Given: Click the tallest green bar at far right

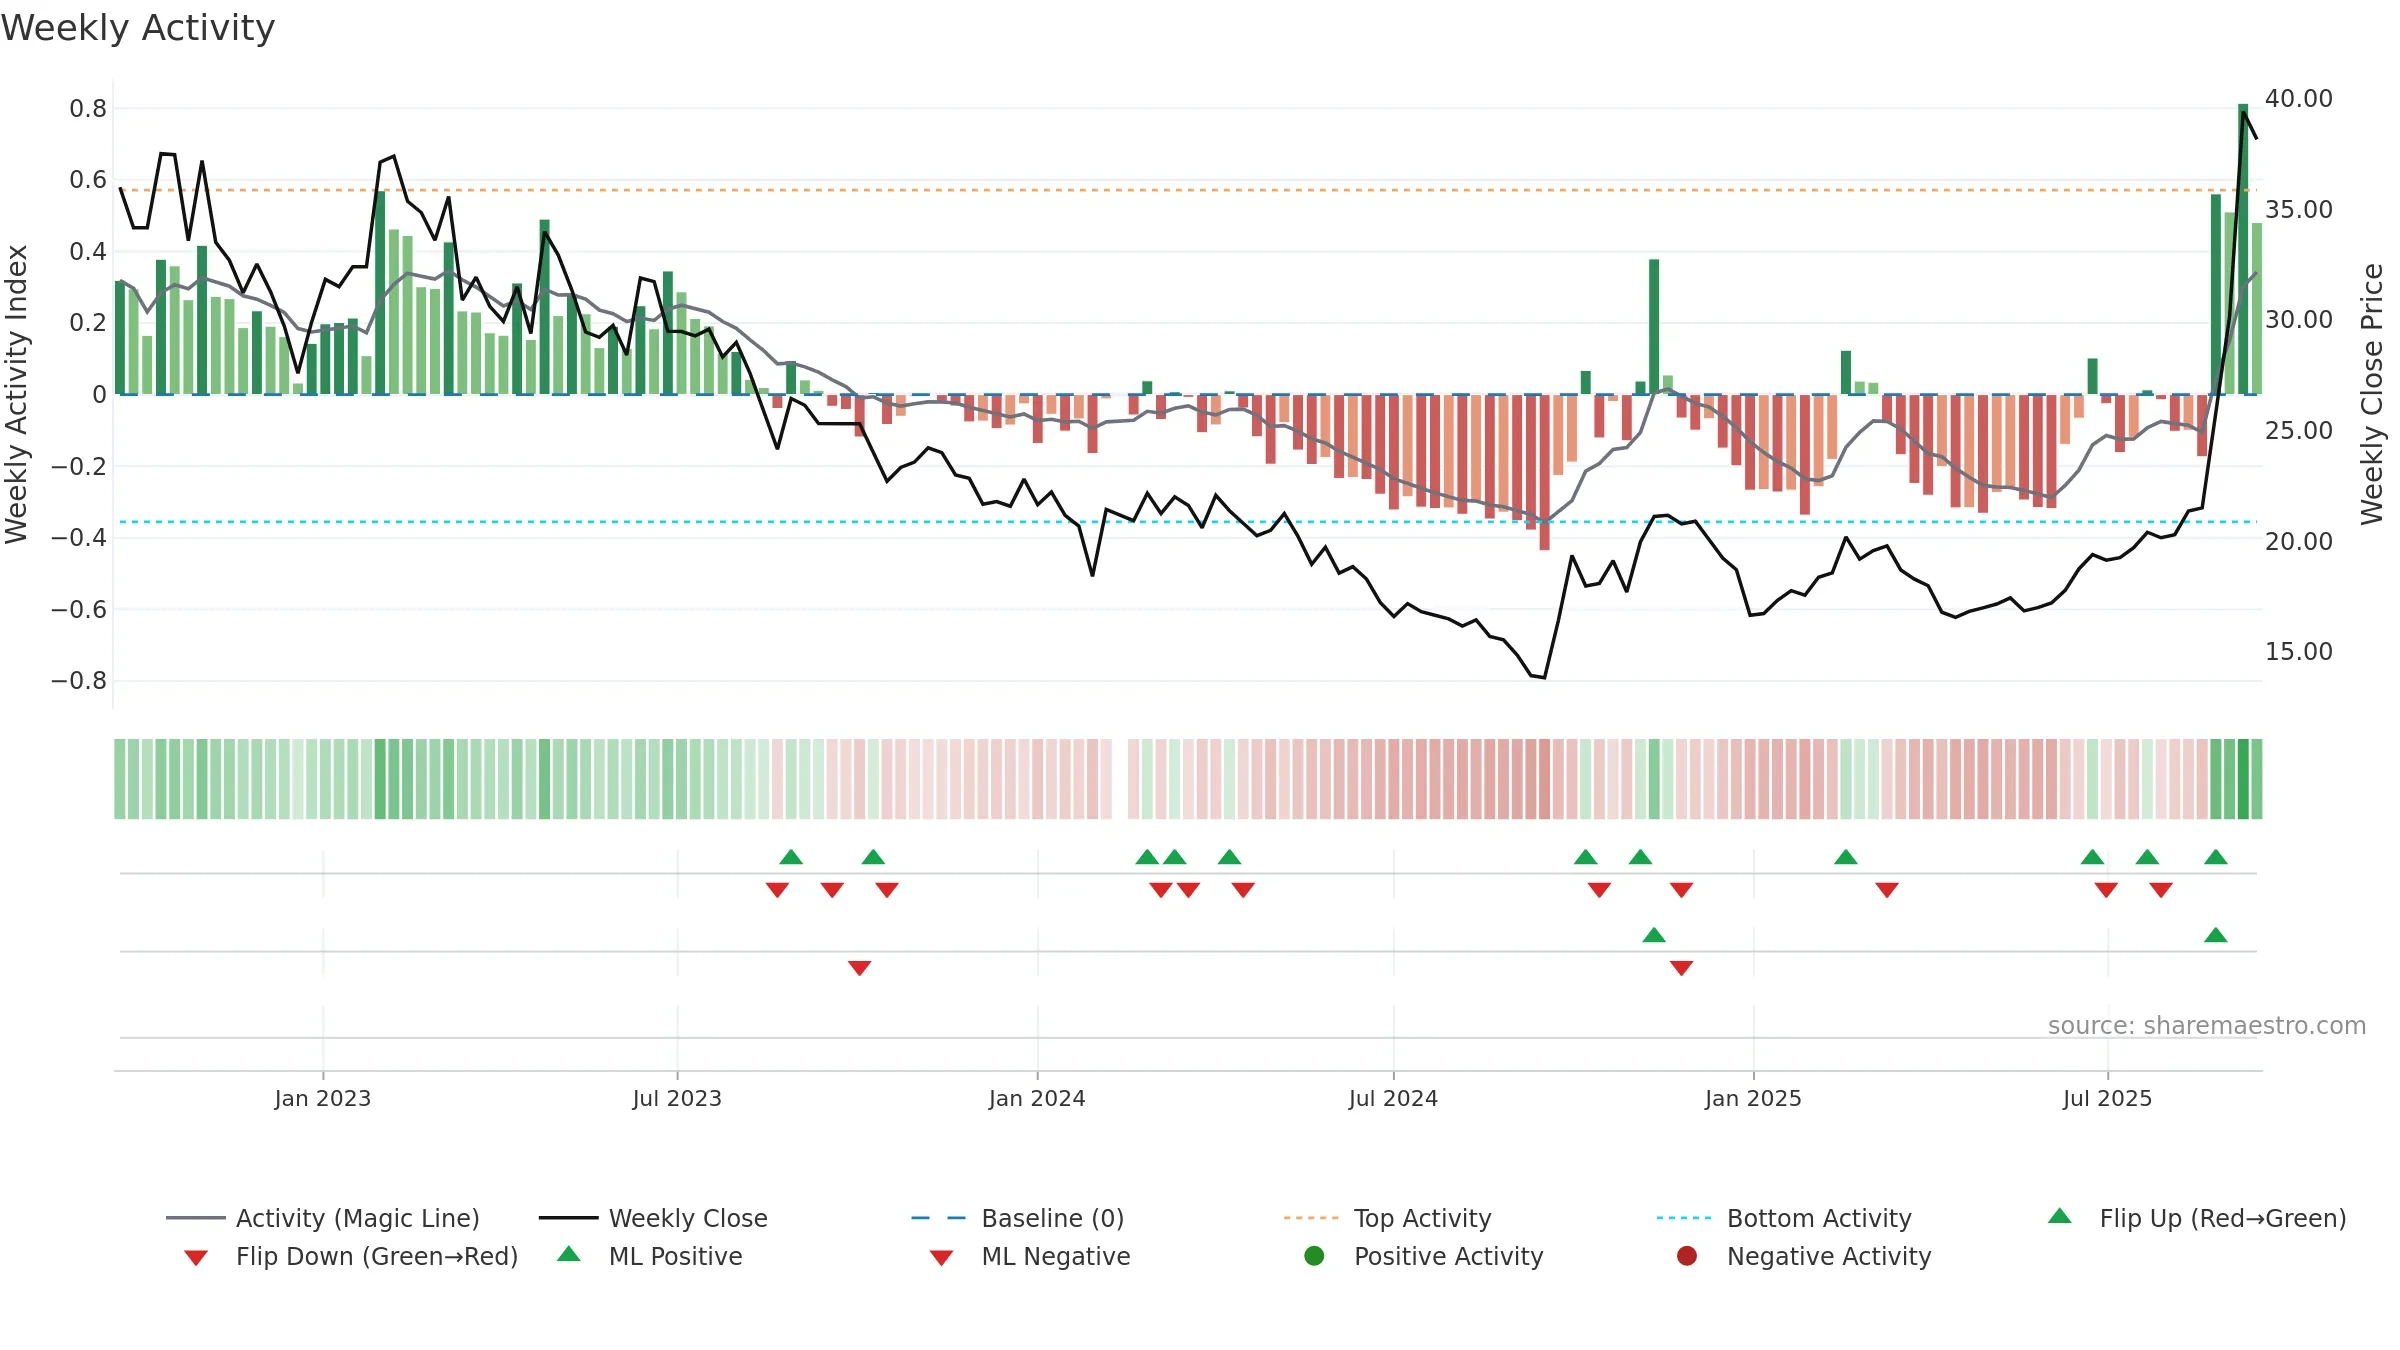Looking at the screenshot, I should [x=2243, y=249].
